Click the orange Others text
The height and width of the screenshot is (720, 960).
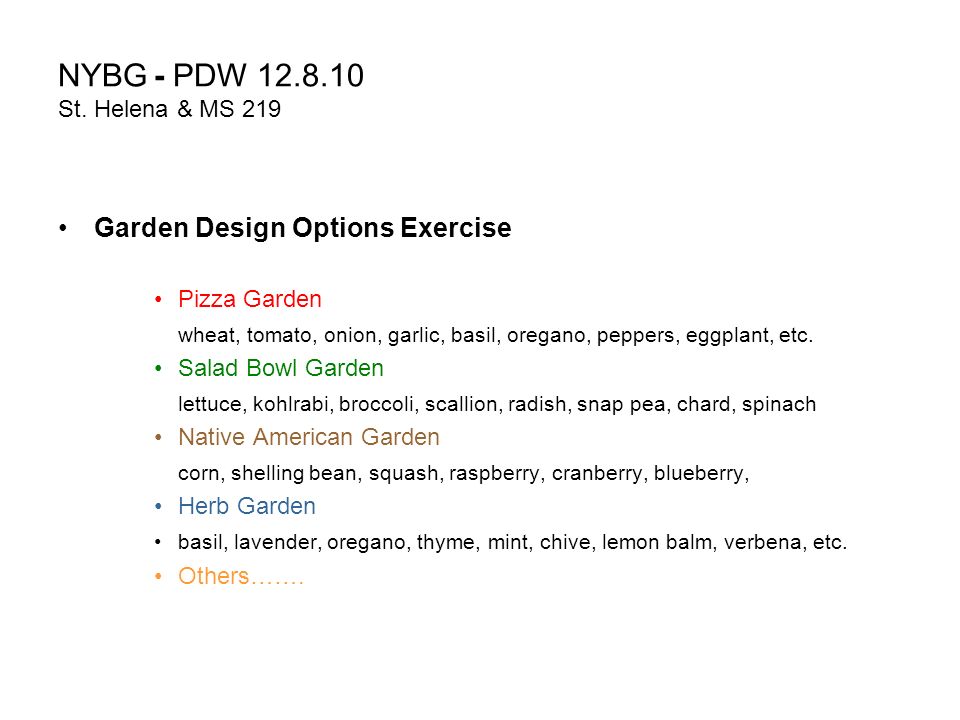(241, 576)
